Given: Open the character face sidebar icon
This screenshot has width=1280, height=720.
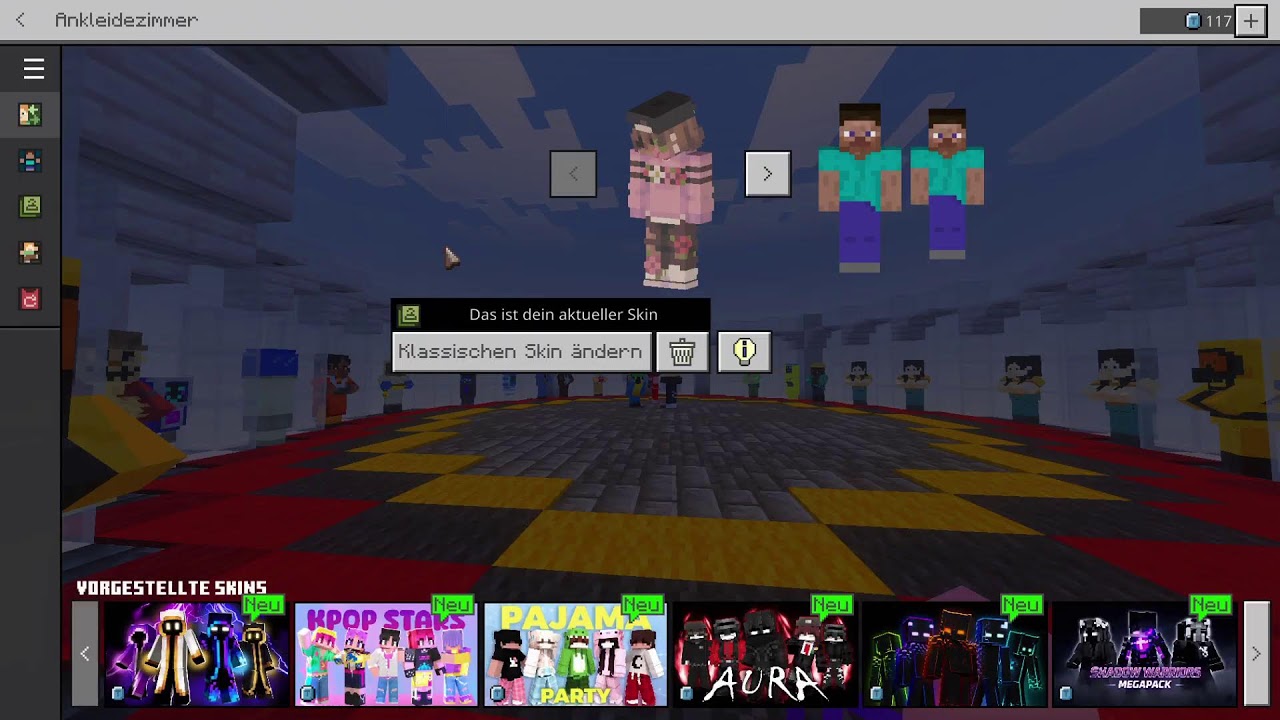Looking at the screenshot, I should [x=30, y=253].
